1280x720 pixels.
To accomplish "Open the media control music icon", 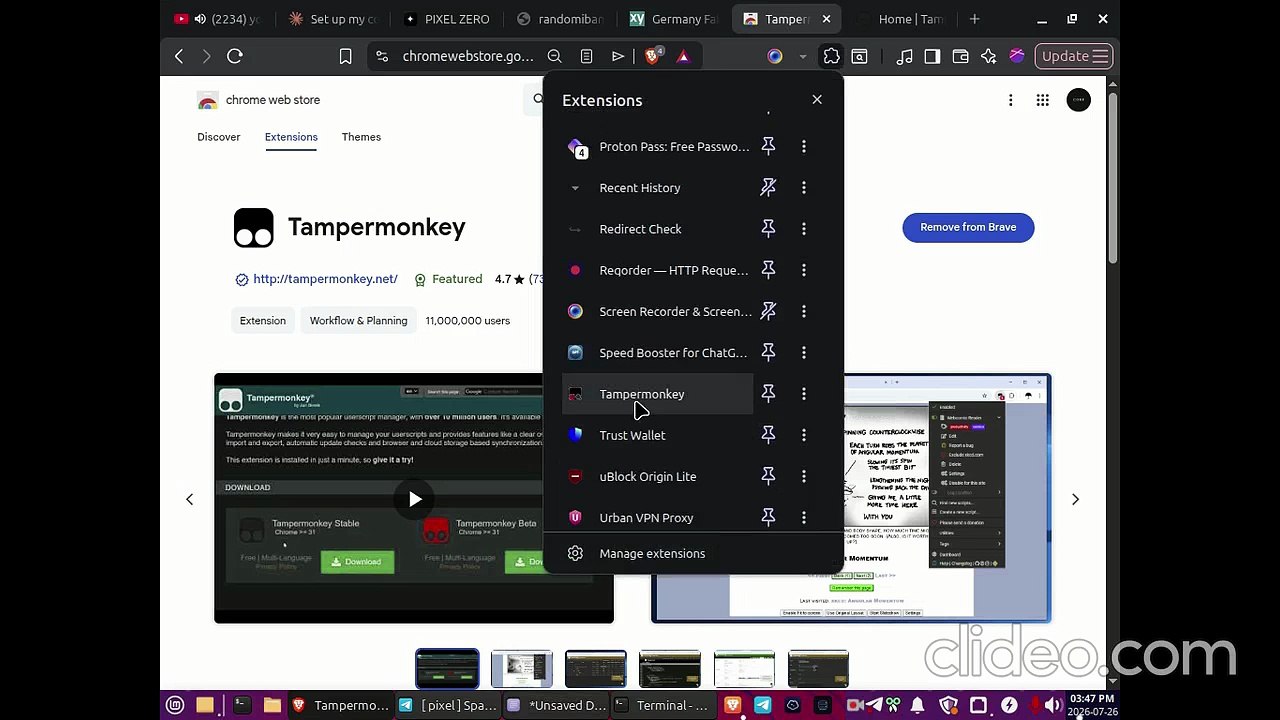I will click(904, 56).
